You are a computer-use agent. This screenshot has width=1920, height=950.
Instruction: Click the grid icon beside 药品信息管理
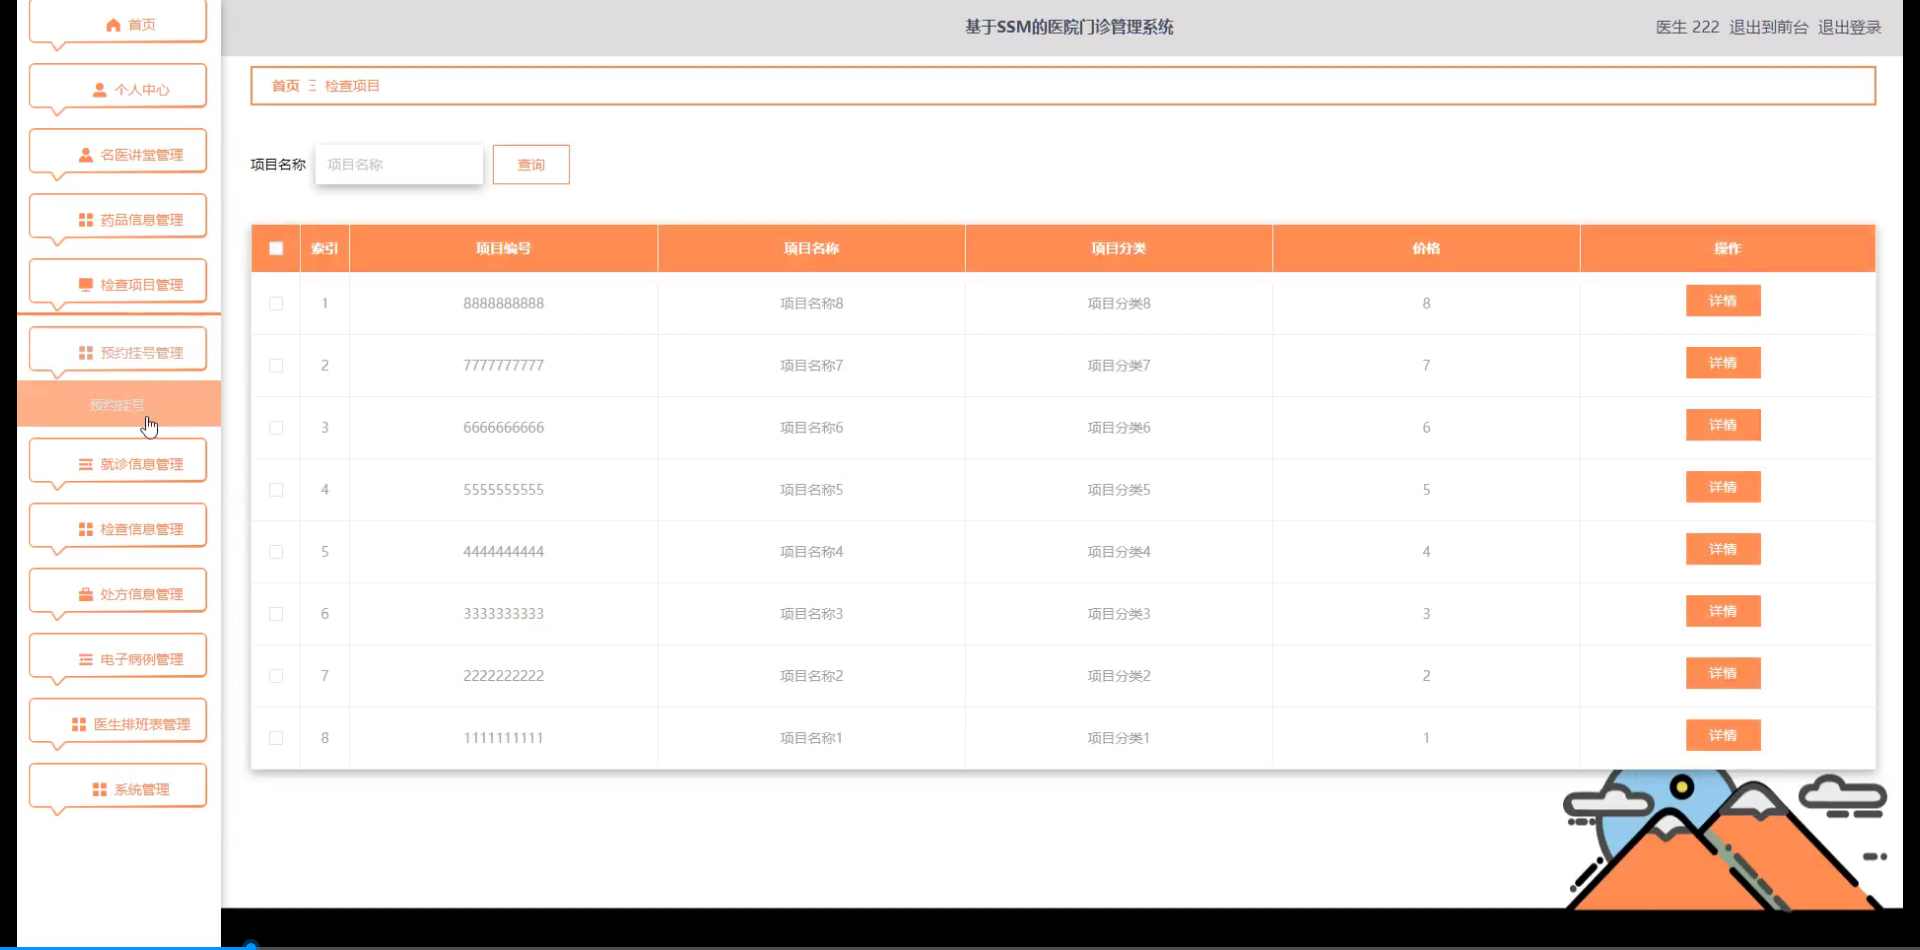point(85,220)
